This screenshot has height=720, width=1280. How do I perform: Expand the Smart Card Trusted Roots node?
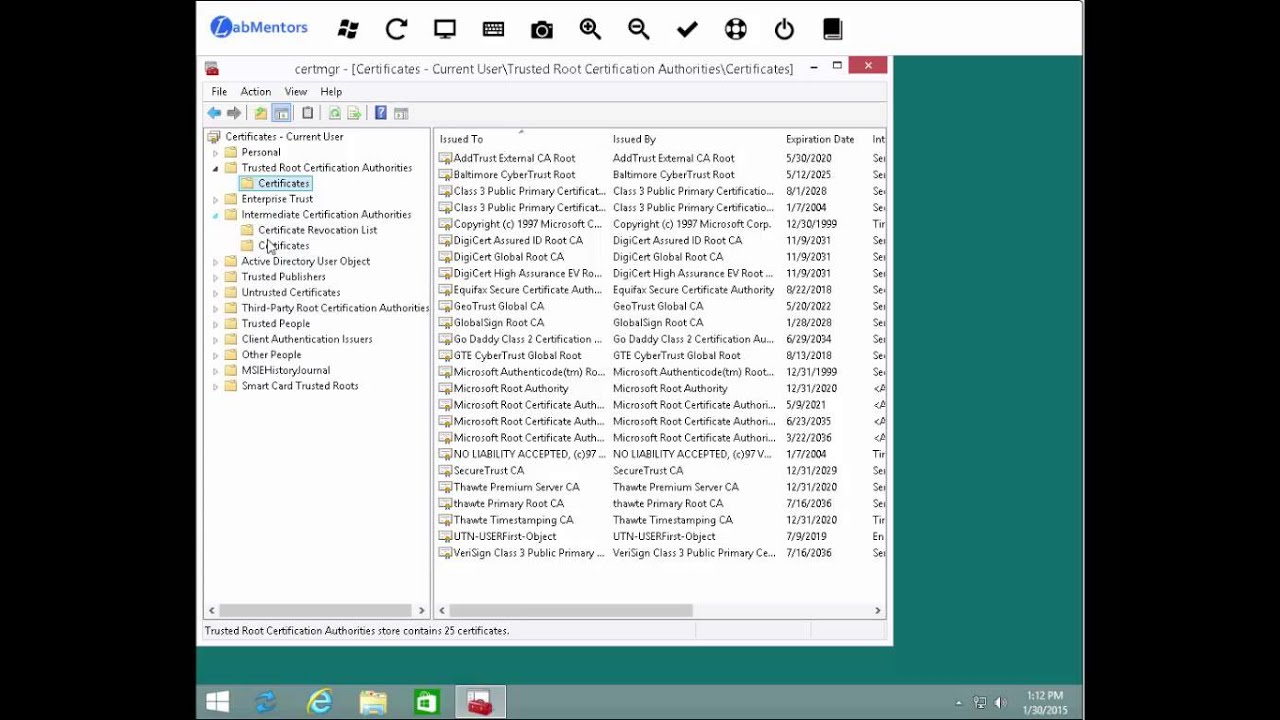[x=215, y=386]
